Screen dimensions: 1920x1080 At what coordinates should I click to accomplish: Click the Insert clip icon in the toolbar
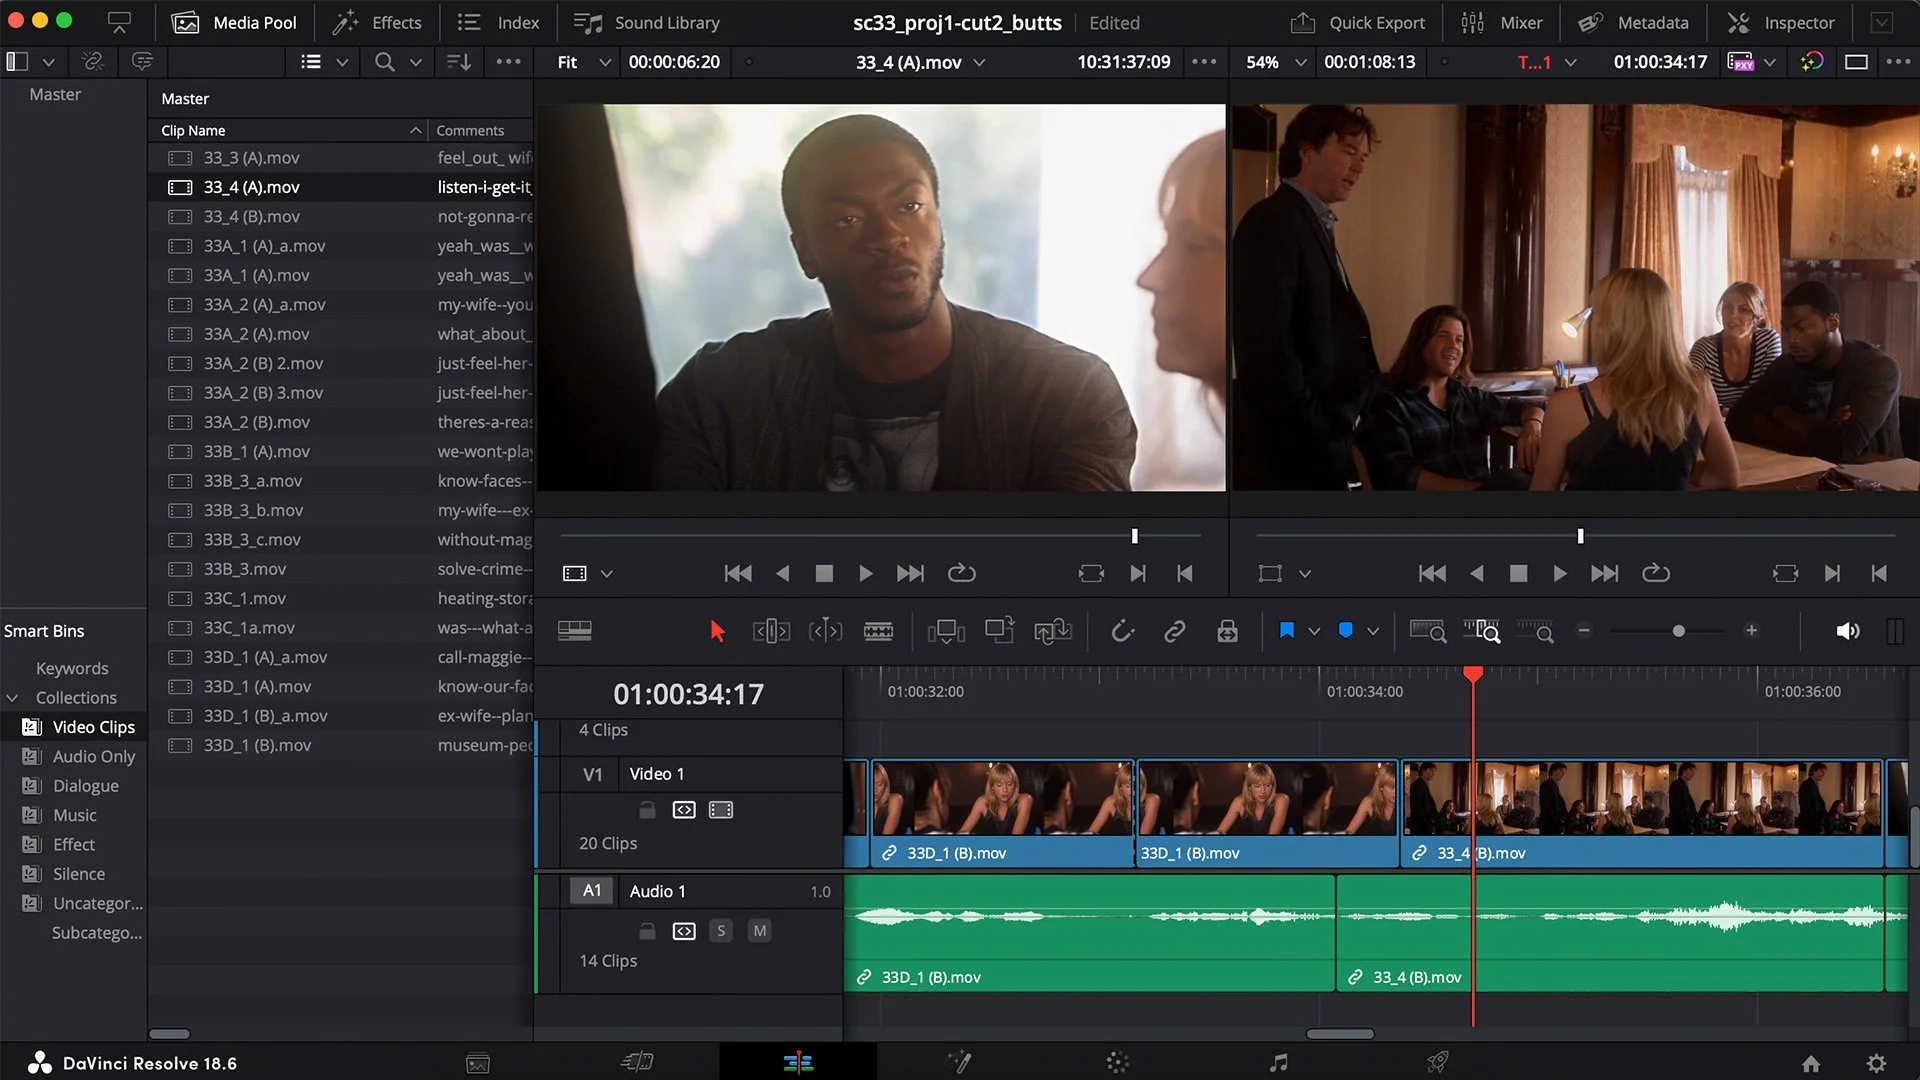tap(945, 631)
